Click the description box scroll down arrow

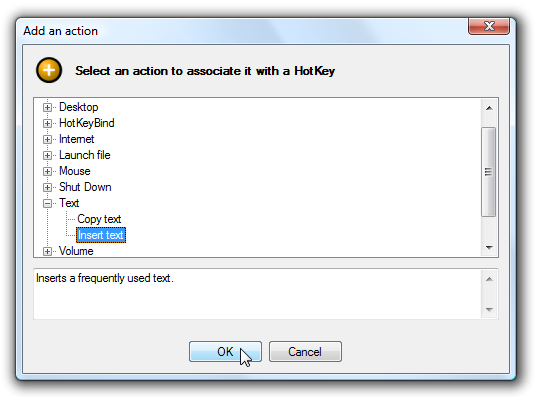pos(489,310)
